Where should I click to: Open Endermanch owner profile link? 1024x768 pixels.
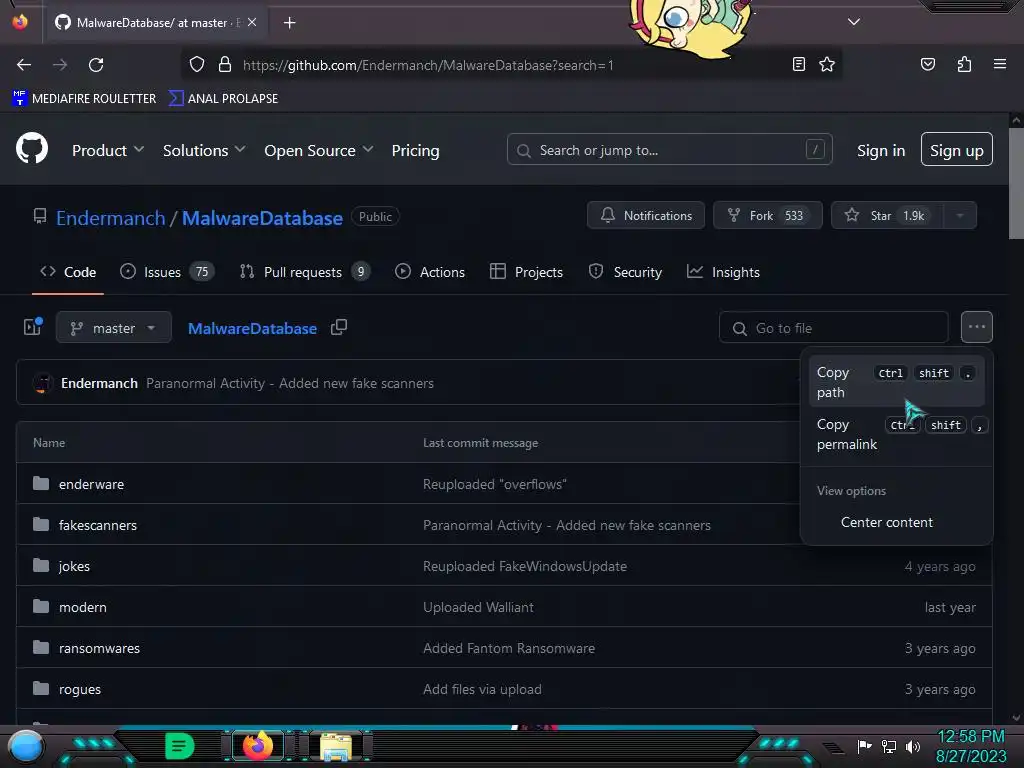(110, 217)
